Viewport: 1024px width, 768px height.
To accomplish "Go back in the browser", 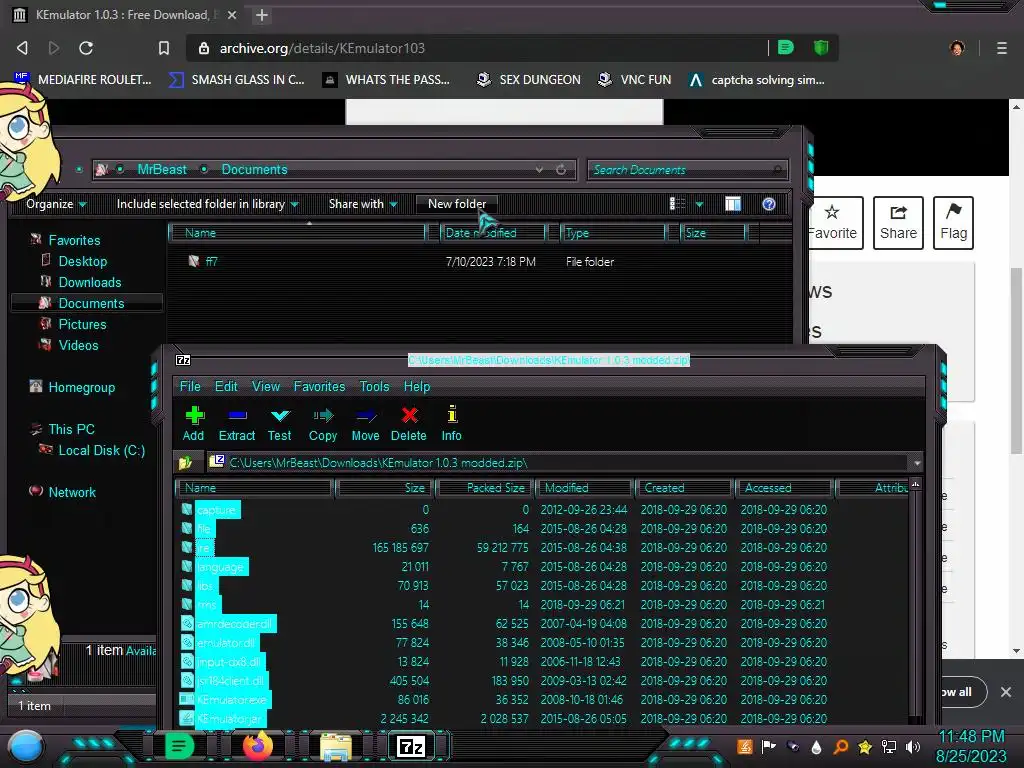I will 22,48.
